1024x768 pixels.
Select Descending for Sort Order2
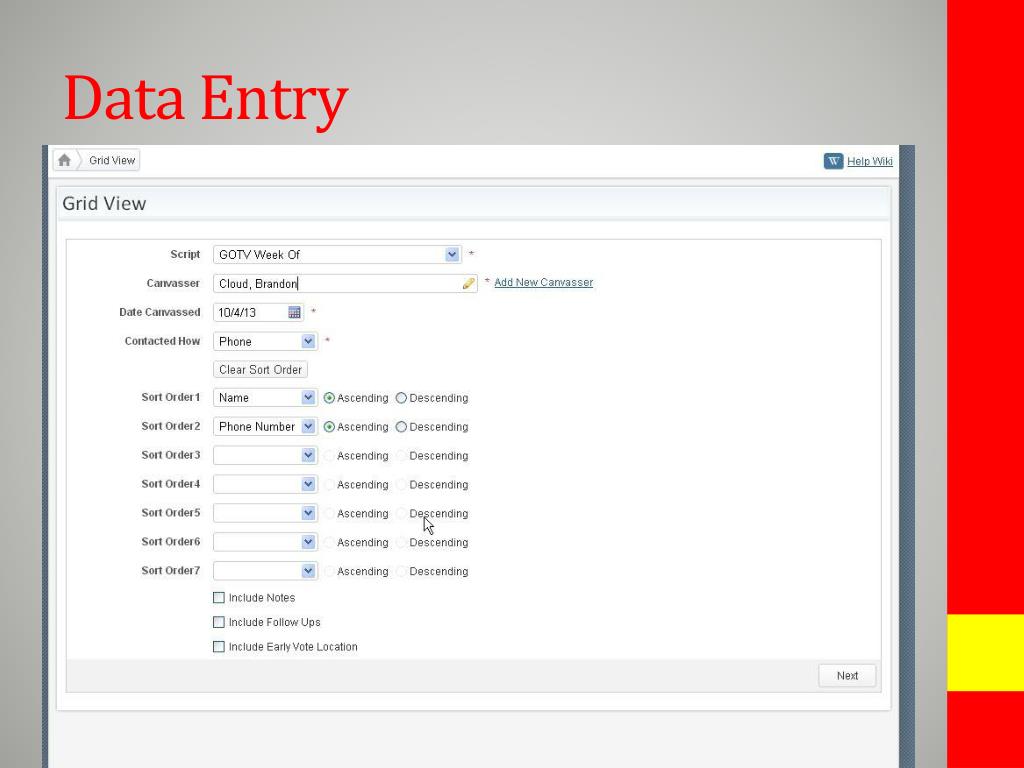coord(401,427)
